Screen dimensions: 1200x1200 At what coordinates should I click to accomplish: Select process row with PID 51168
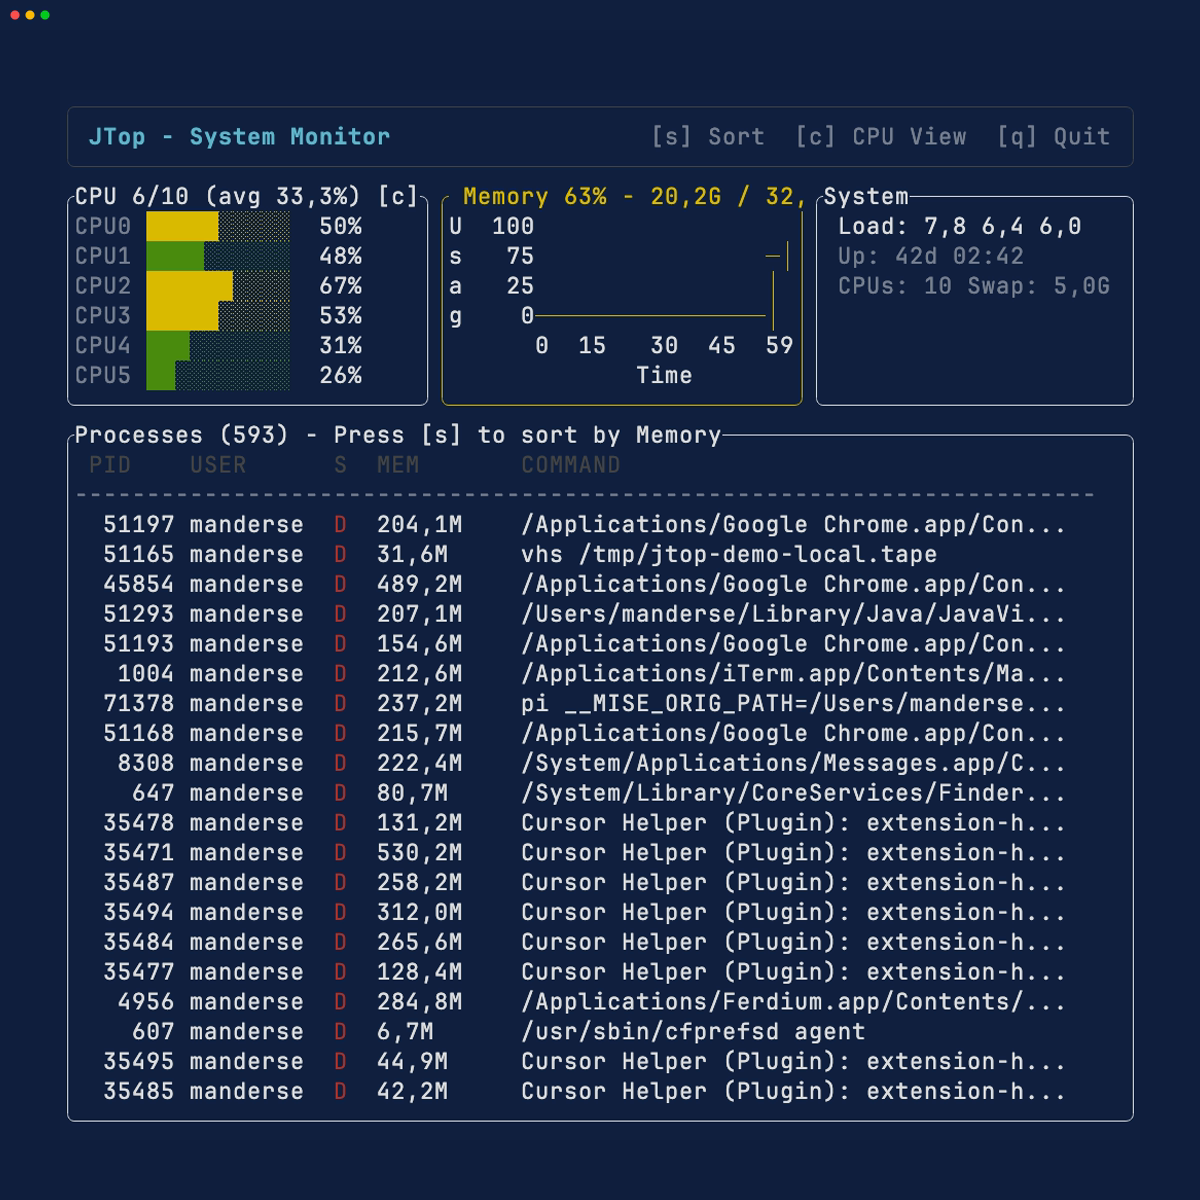point(585,733)
